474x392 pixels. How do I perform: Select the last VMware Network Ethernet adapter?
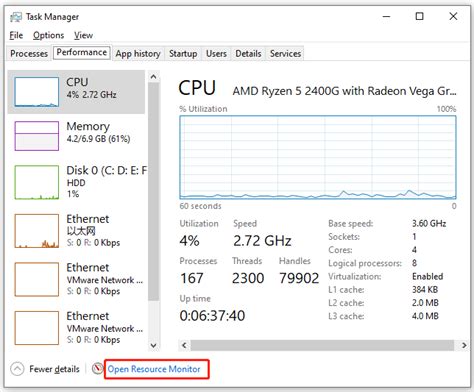click(76, 328)
